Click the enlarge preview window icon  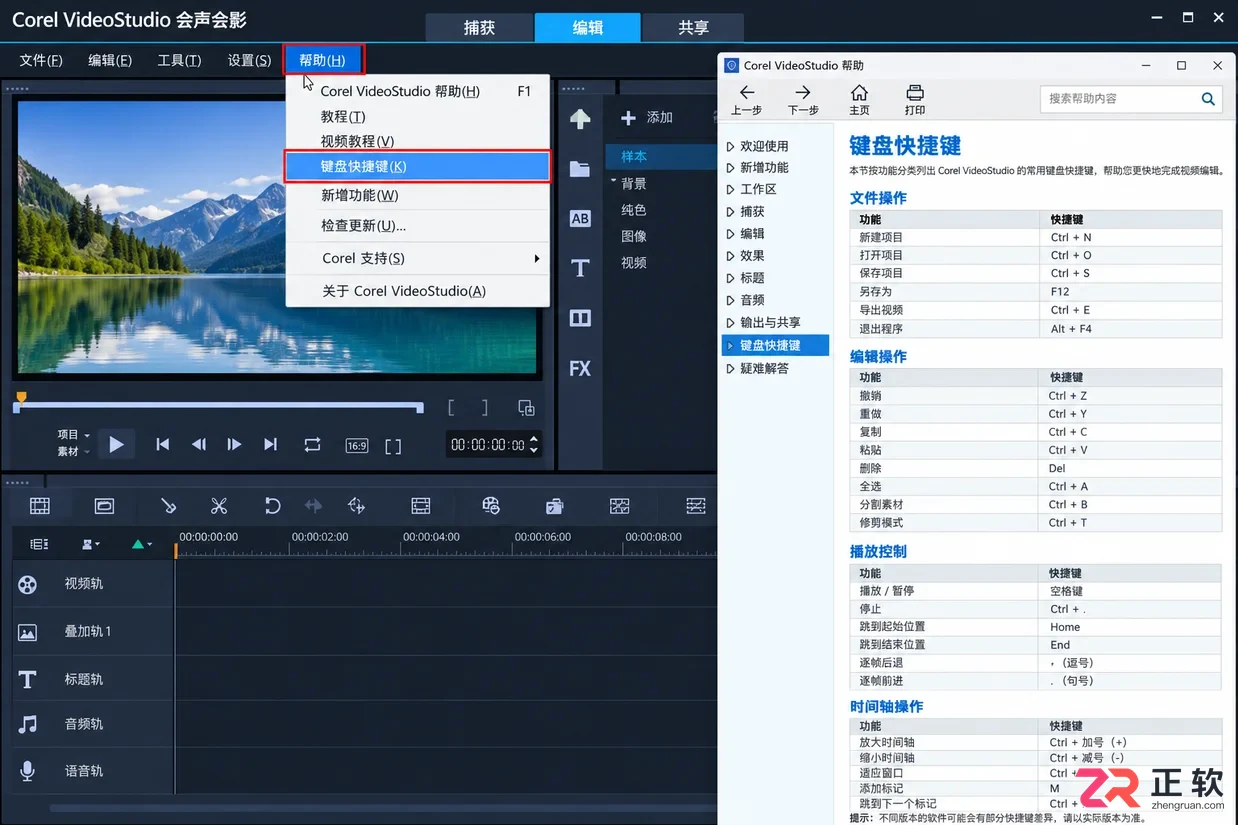coord(526,408)
